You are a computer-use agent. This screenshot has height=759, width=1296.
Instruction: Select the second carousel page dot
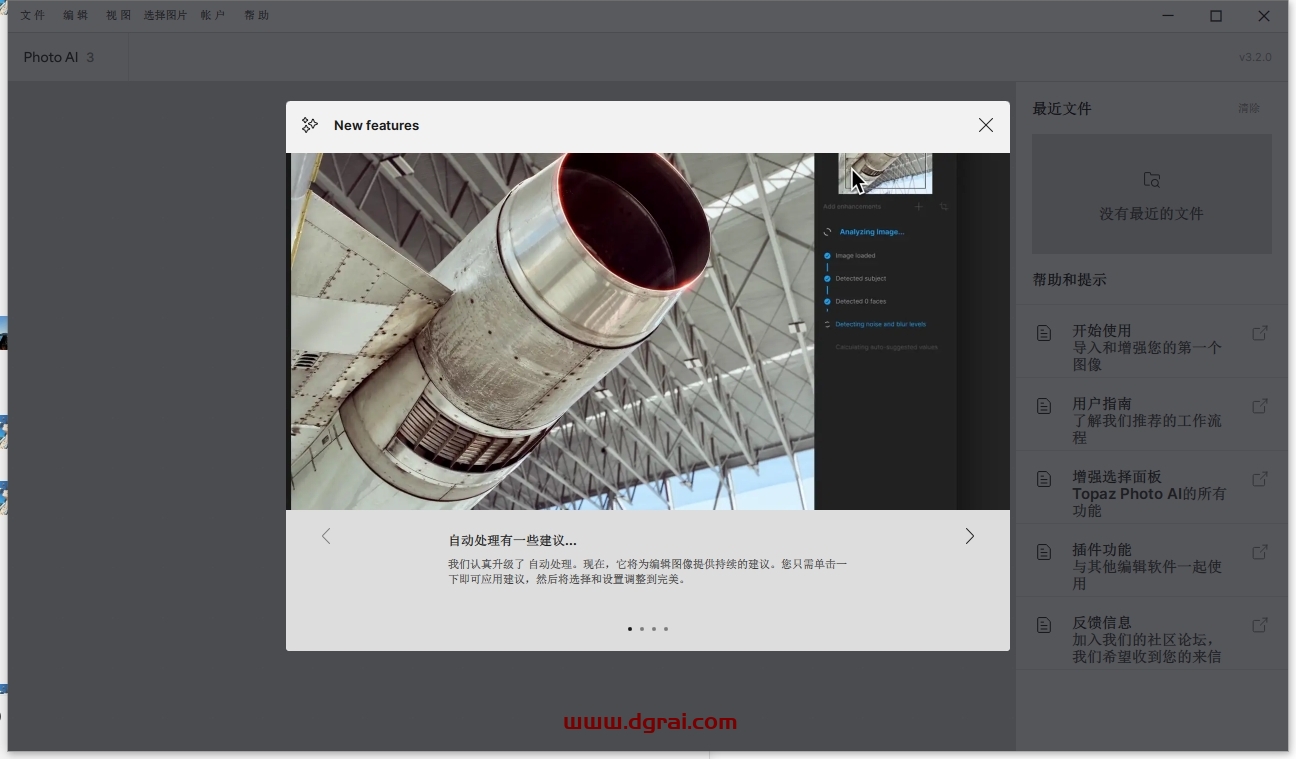(642, 629)
